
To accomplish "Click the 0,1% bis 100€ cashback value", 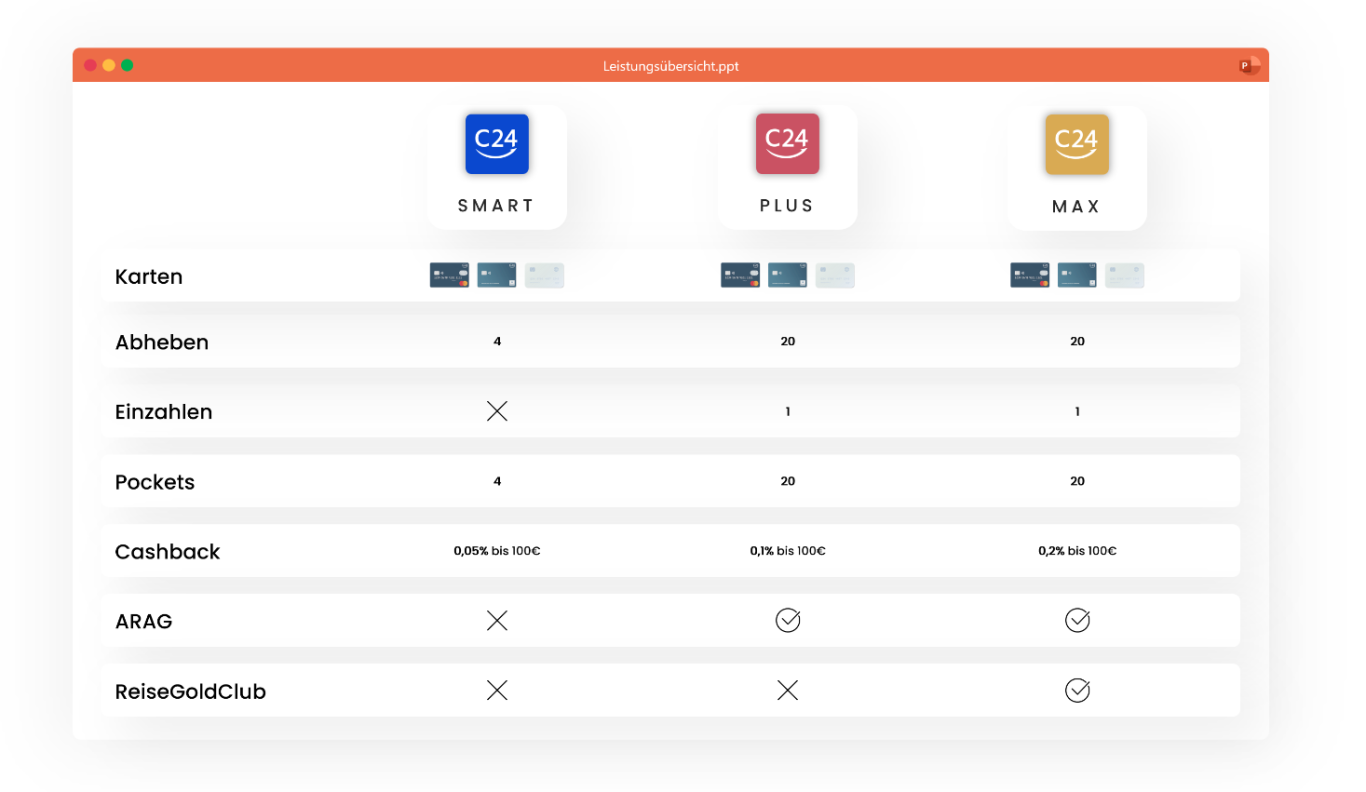I will pos(788,551).
